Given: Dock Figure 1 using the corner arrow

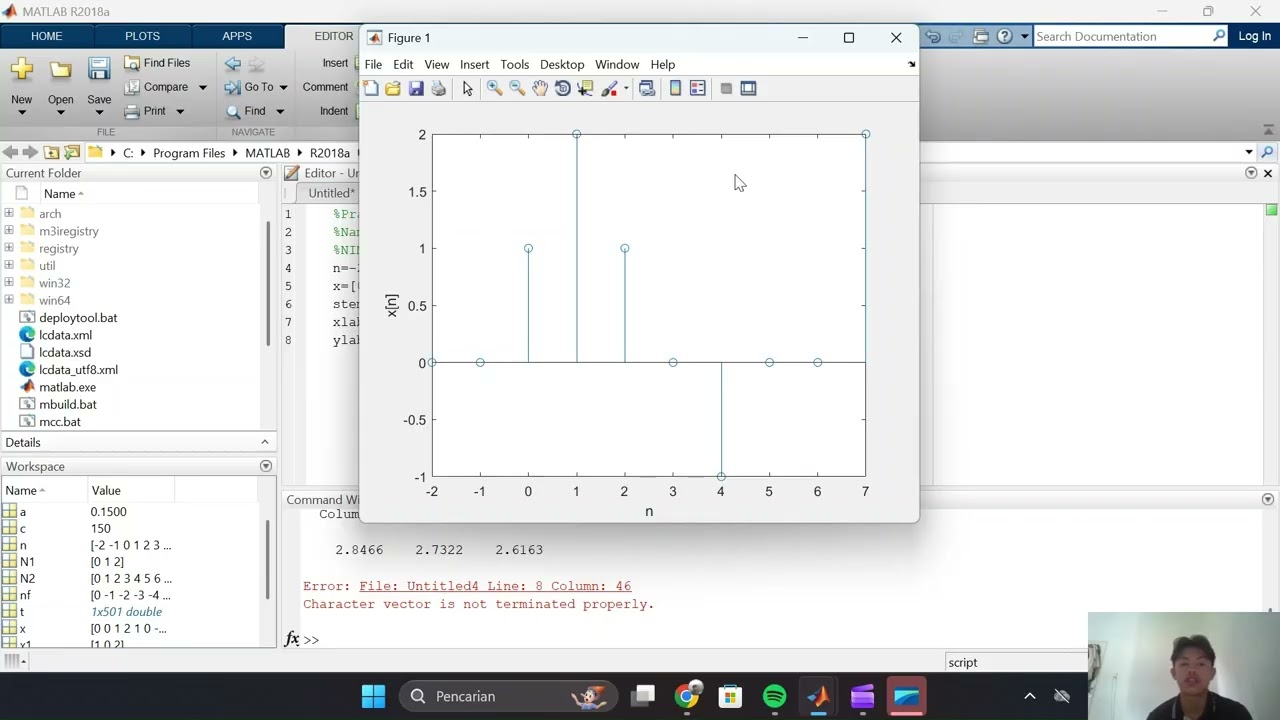Looking at the screenshot, I should 911,64.
